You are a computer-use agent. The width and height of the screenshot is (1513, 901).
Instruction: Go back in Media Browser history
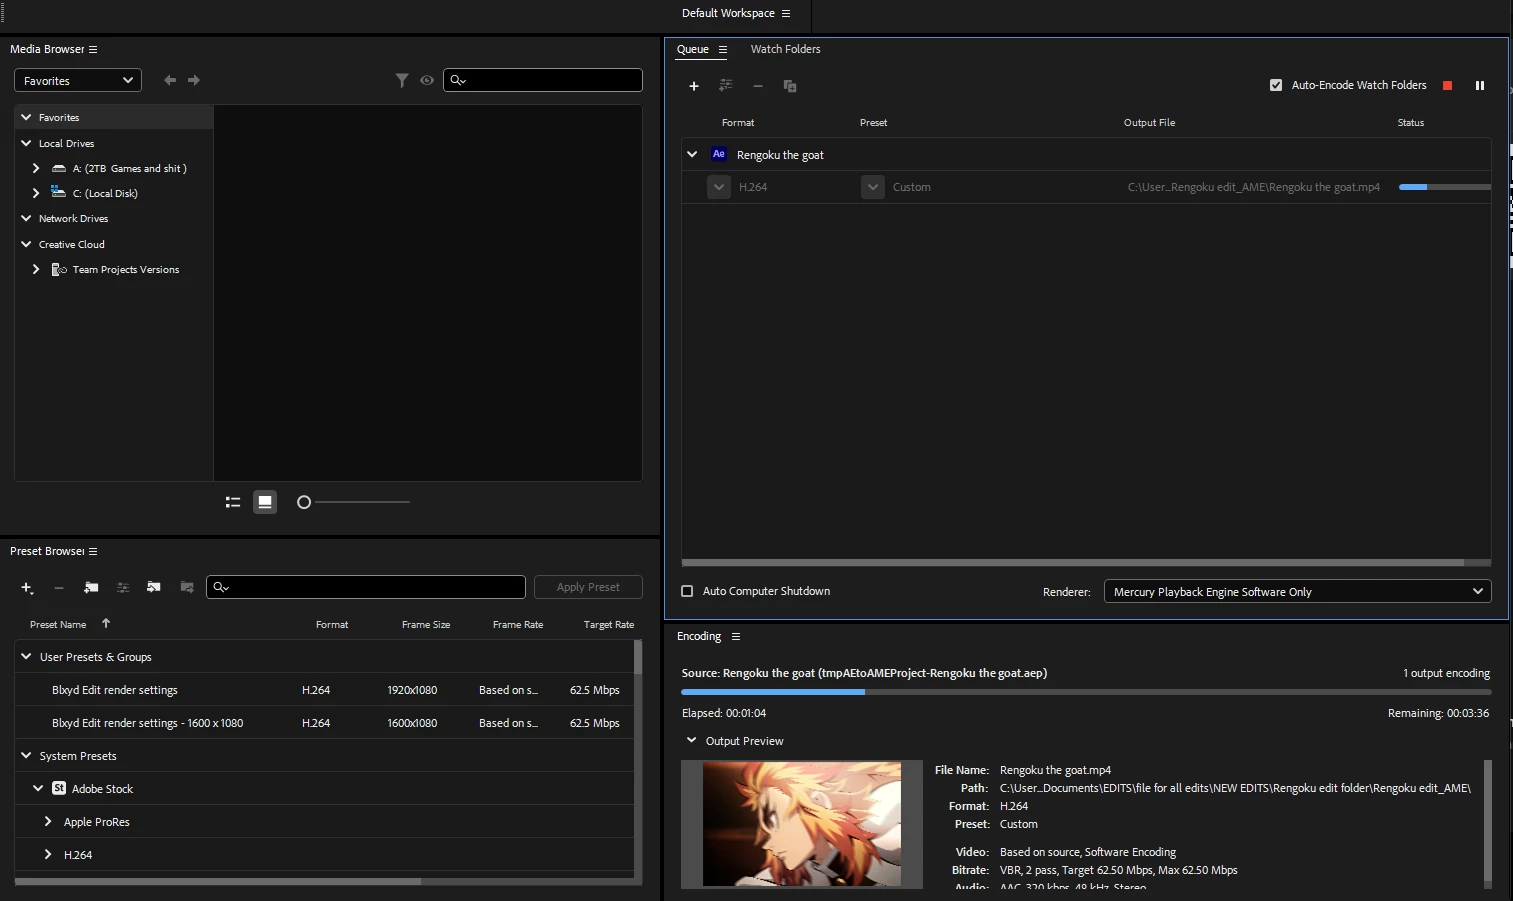click(170, 80)
